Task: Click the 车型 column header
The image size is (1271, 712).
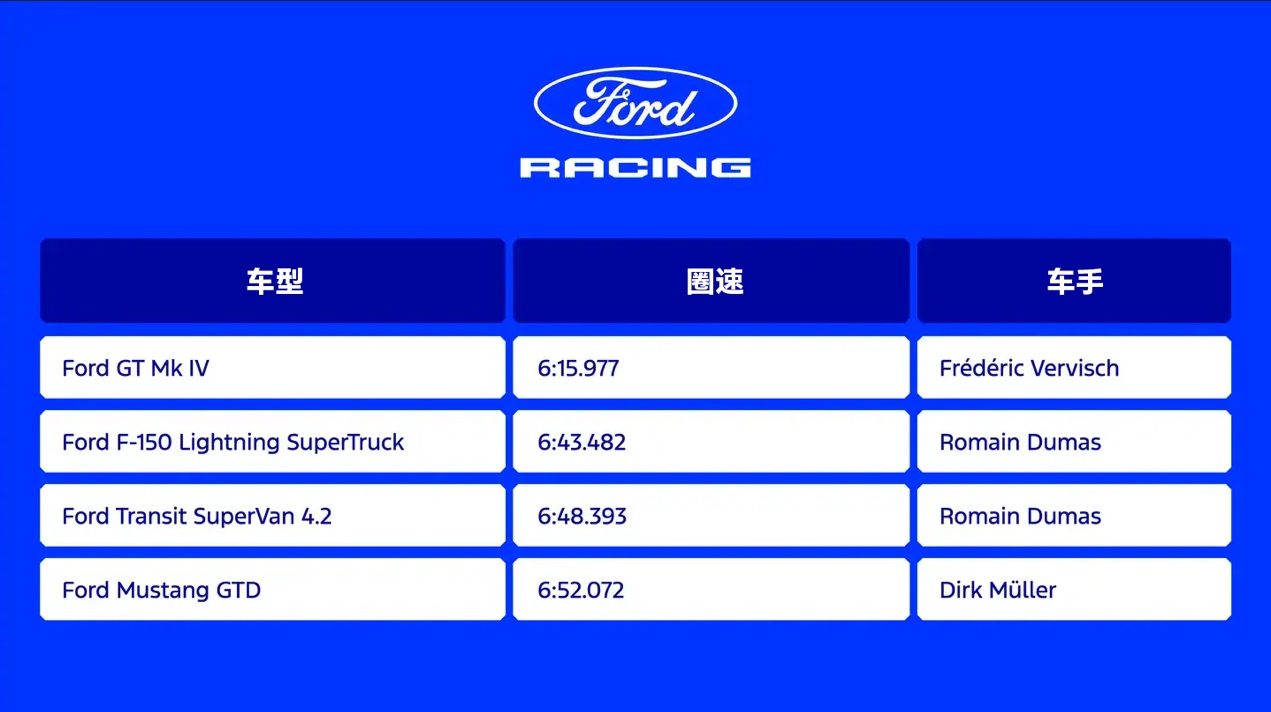Action: 273,281
